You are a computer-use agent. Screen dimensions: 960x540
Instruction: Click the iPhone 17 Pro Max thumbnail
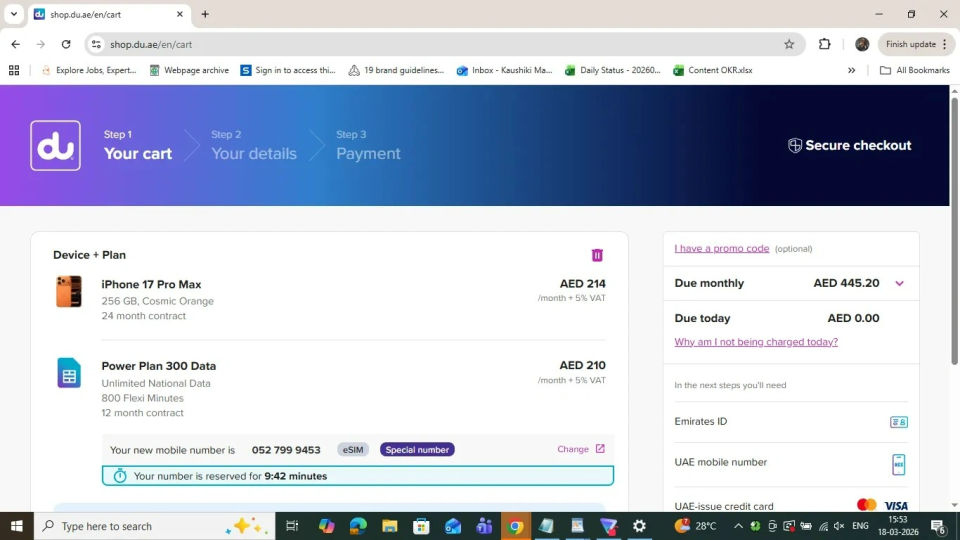tap(69, 292)
